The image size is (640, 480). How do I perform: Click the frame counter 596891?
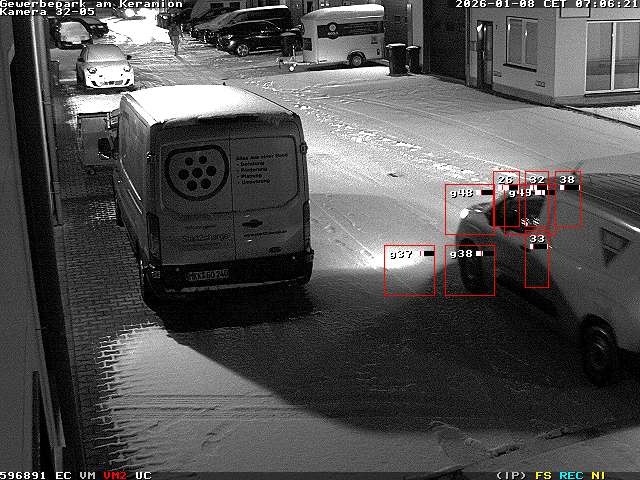click(x=23, y=475)
